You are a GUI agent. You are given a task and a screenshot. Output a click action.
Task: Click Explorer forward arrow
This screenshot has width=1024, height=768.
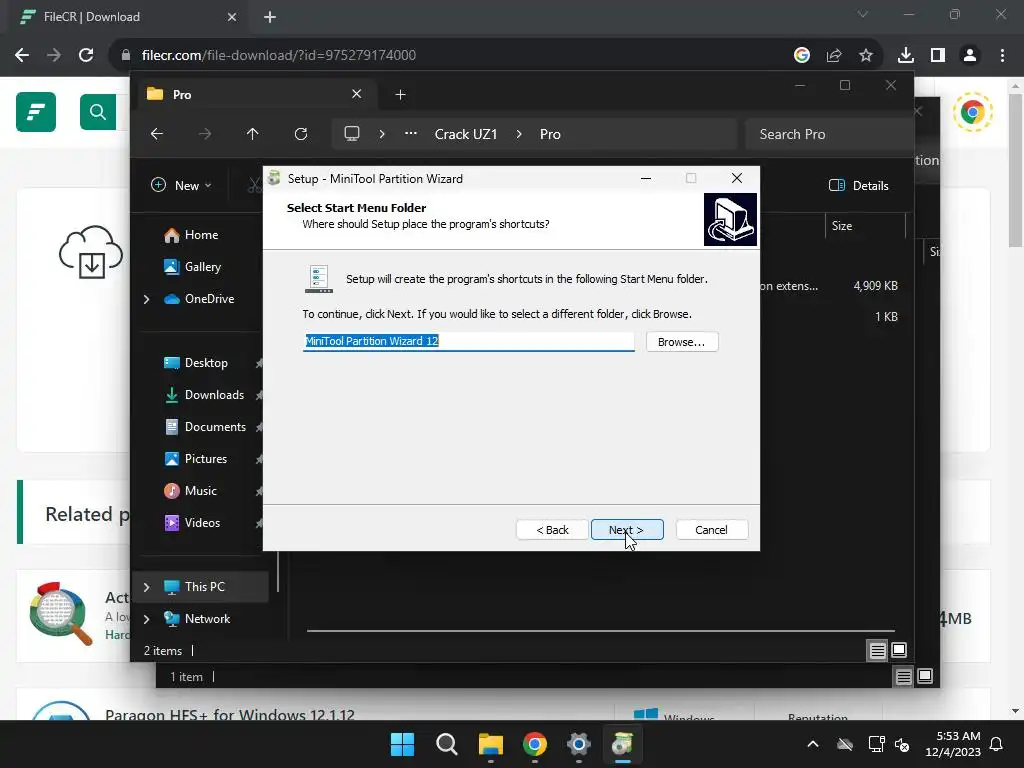point(205,134)
